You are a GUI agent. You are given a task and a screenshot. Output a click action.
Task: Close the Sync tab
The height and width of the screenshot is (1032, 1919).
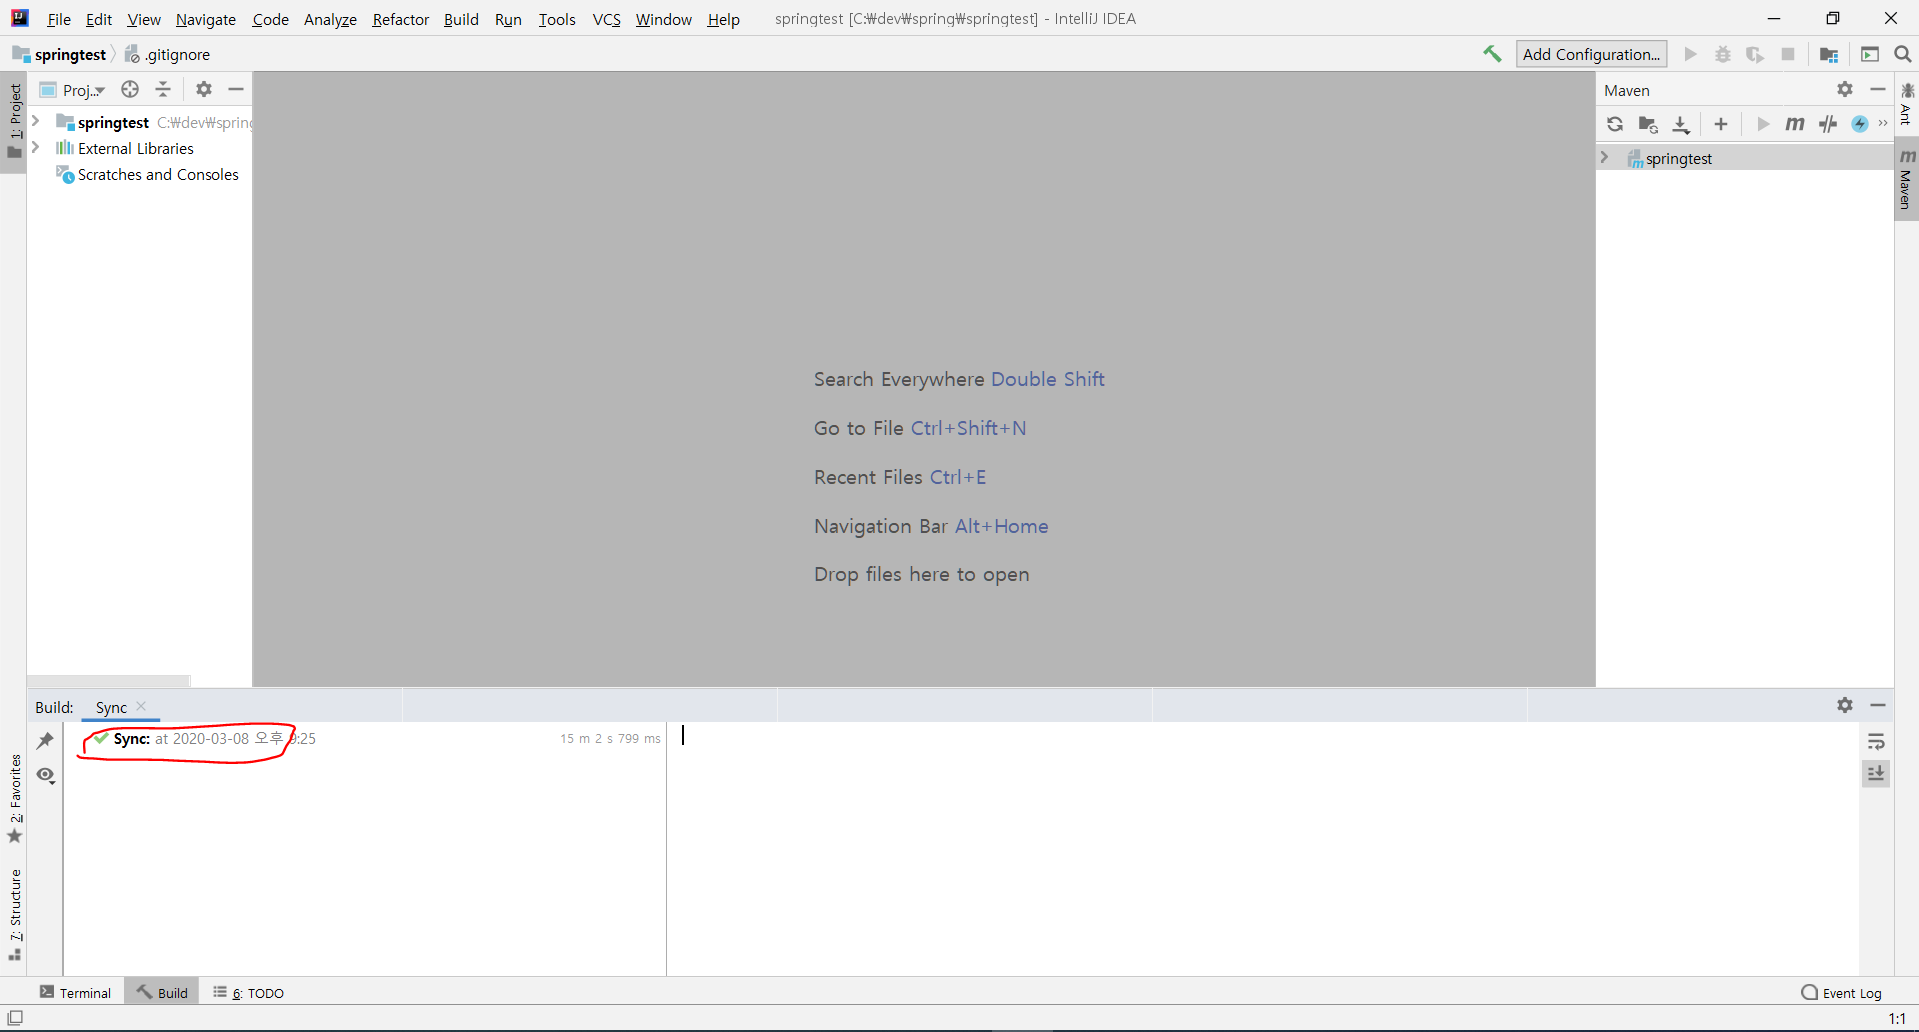tap(141, 706)
